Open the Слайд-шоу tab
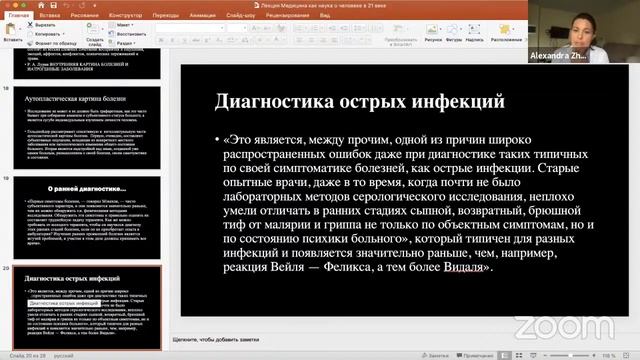The height and width of the screenshot is (360, 640). [x=240, y=15]
